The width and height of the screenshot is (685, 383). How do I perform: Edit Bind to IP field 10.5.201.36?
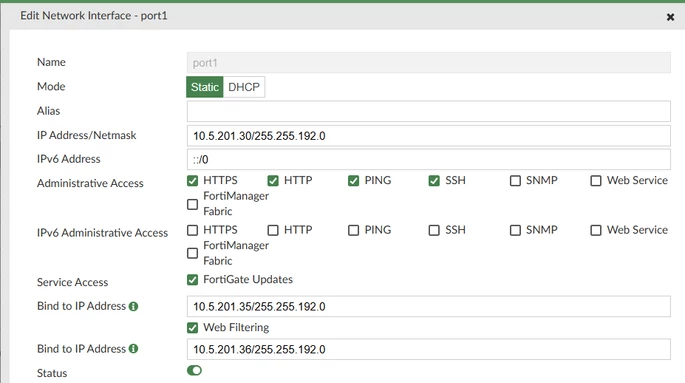coord(429,349)
